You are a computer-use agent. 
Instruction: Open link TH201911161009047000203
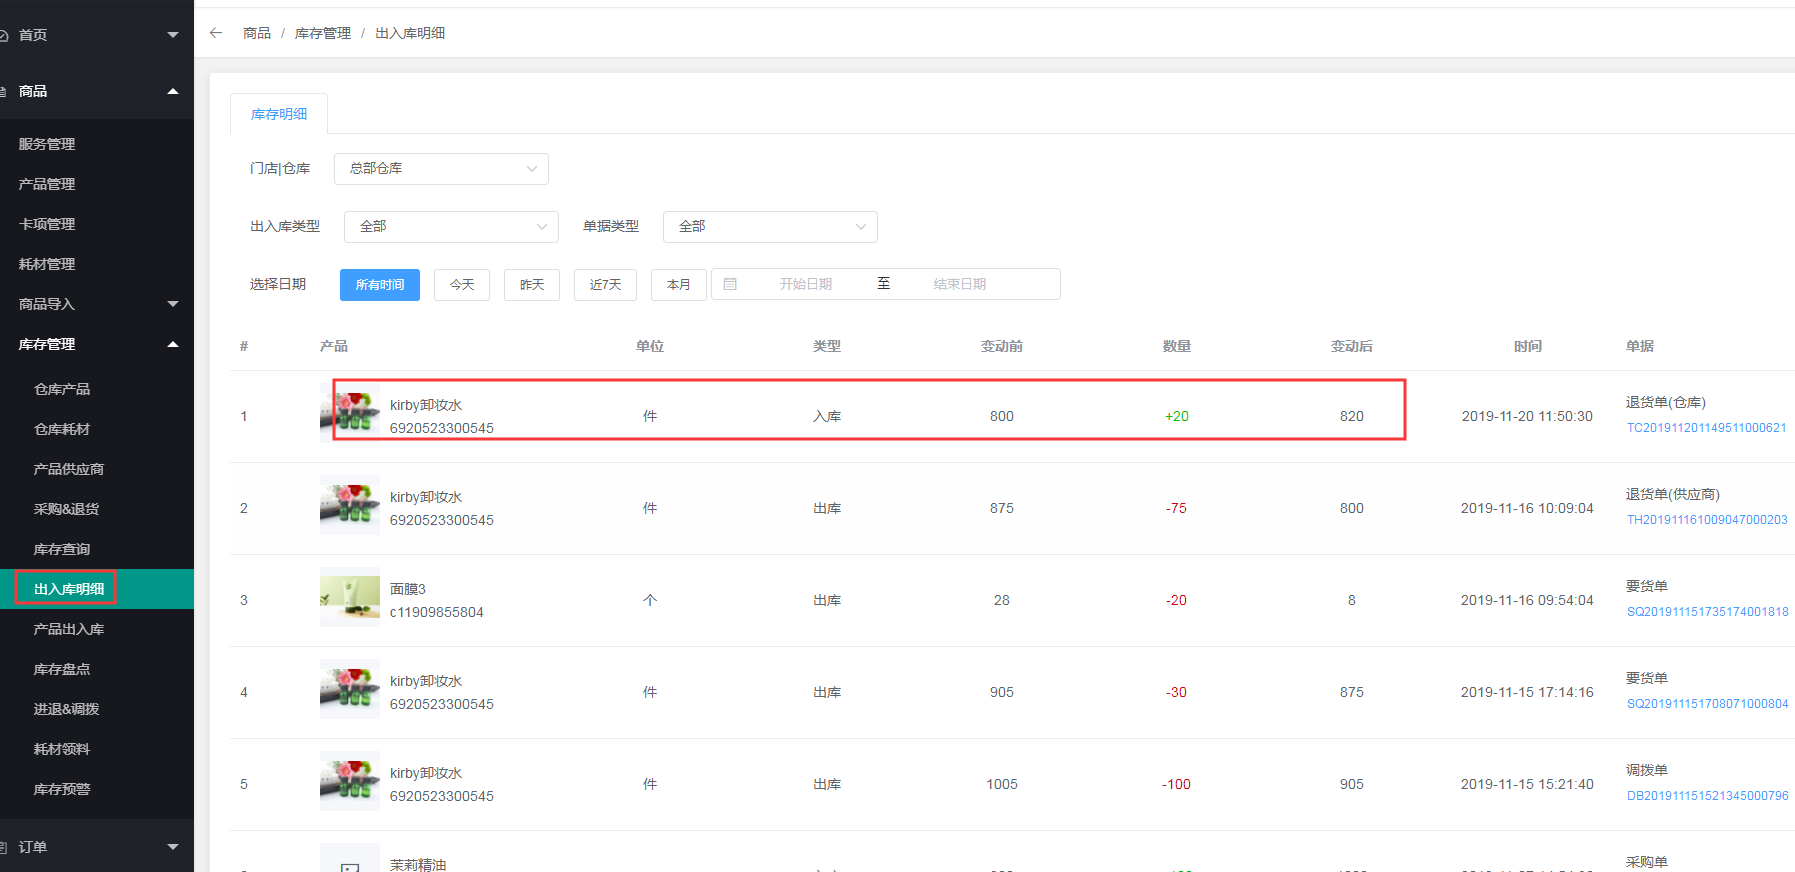[1707, 519]
